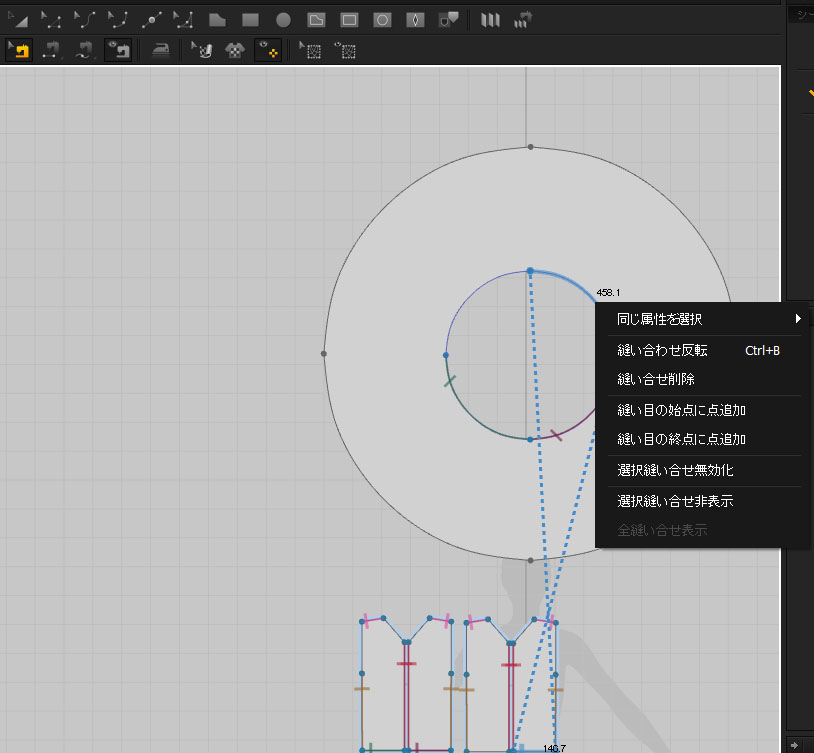Select the Internal Rectangle tool

349,19
